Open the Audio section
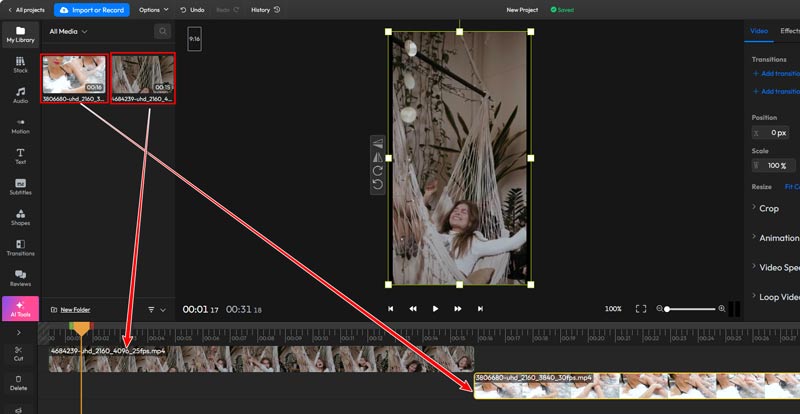The width and height of the screenshot is (800, 414). [x=20, y=95]
